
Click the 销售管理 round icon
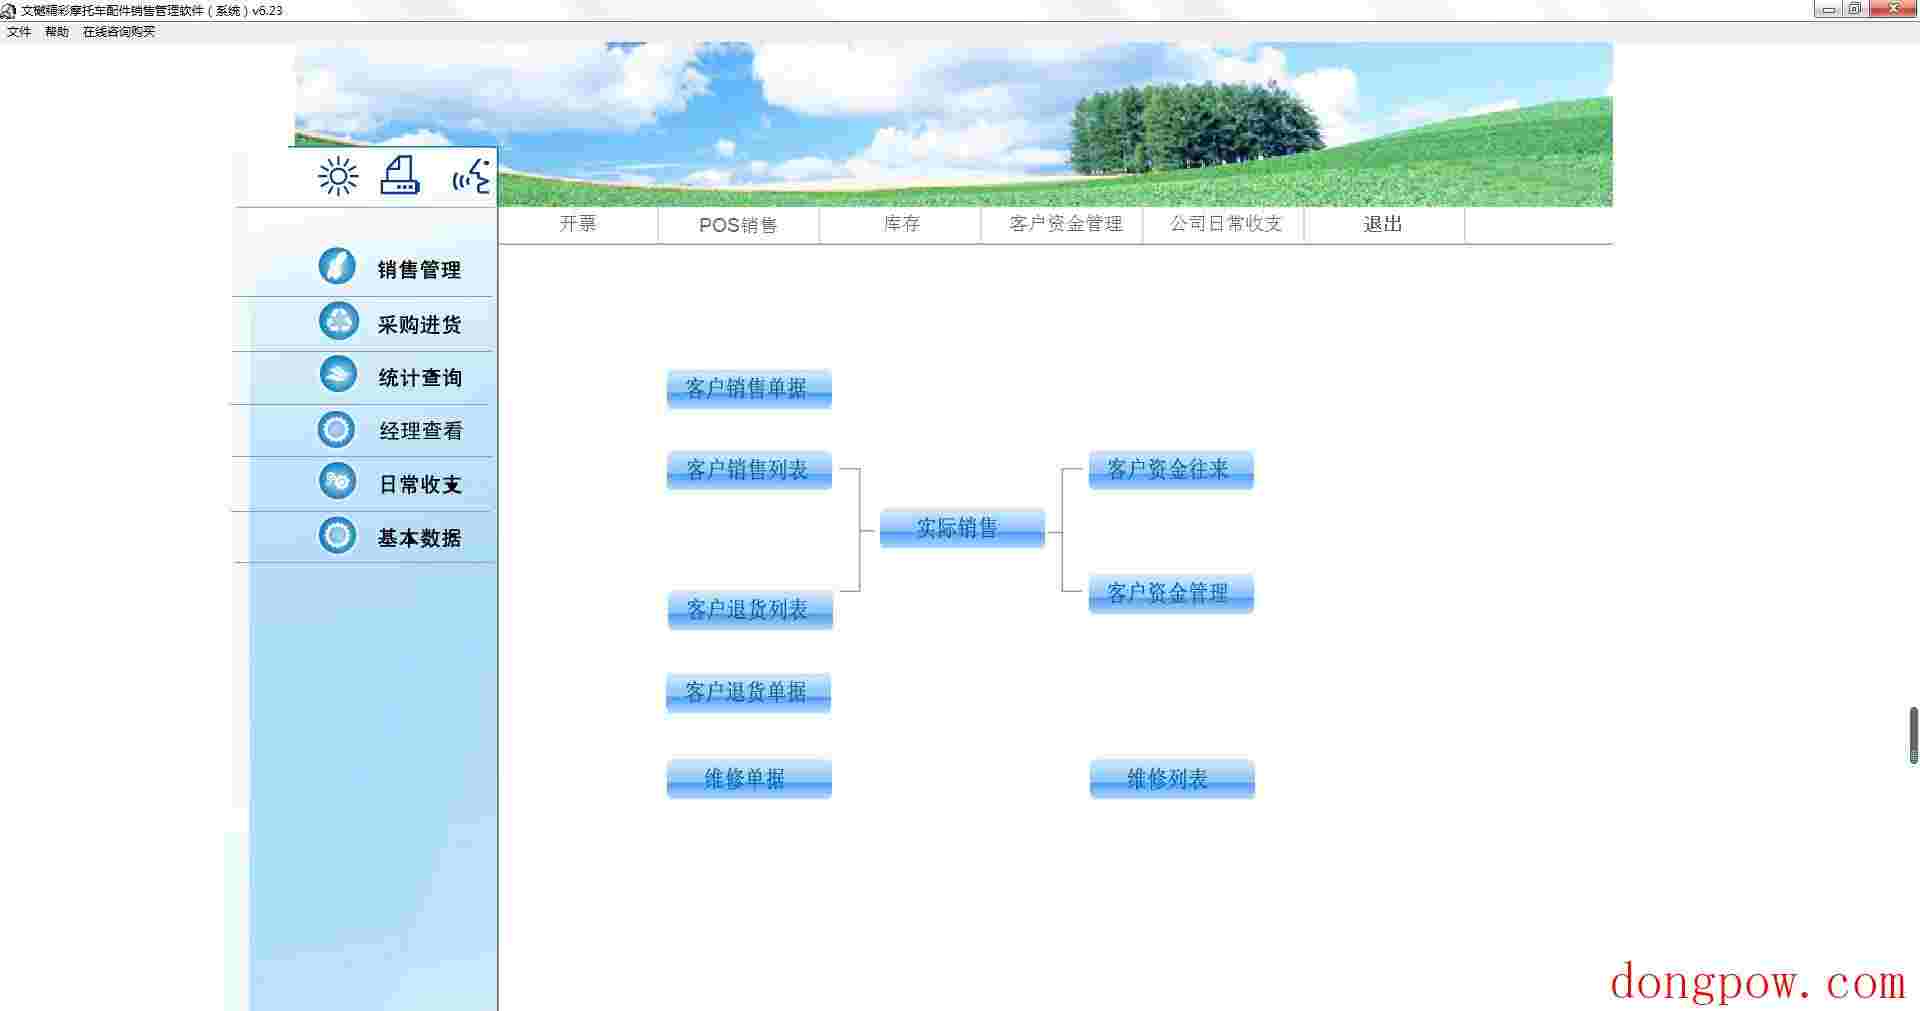click(x=337, y=267)
